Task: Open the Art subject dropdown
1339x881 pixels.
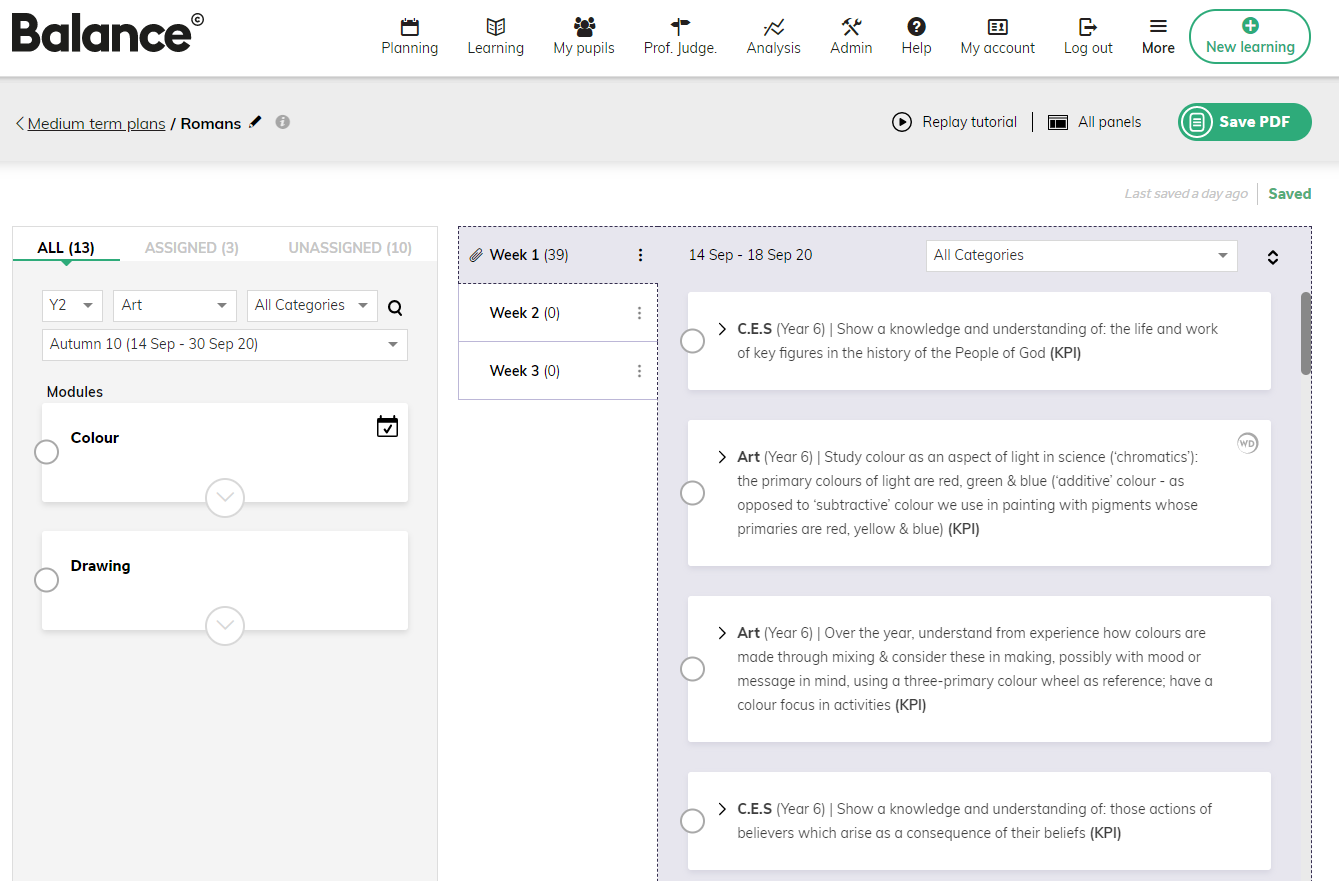Action: tap(175, 305)
